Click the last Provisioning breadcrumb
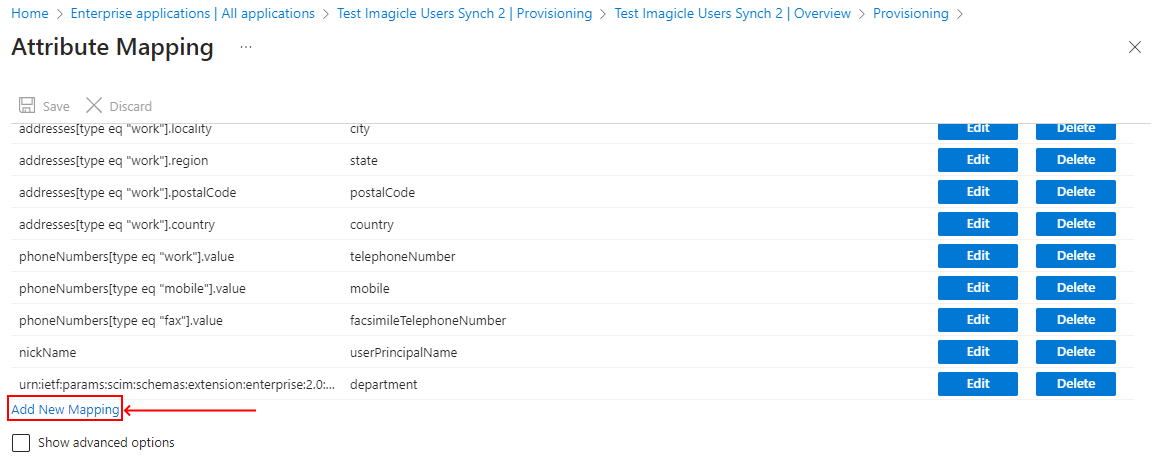 tap(910, 14)
